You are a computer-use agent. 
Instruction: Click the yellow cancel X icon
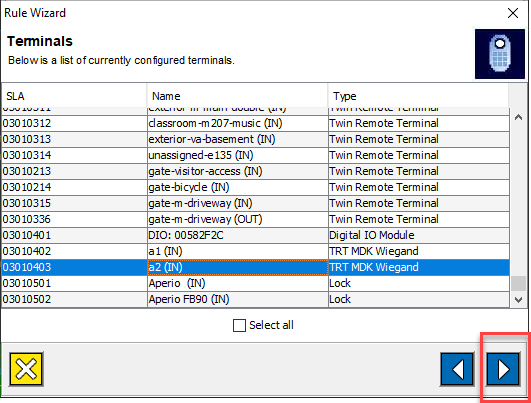pyautogui.click(x=26, y=369)
